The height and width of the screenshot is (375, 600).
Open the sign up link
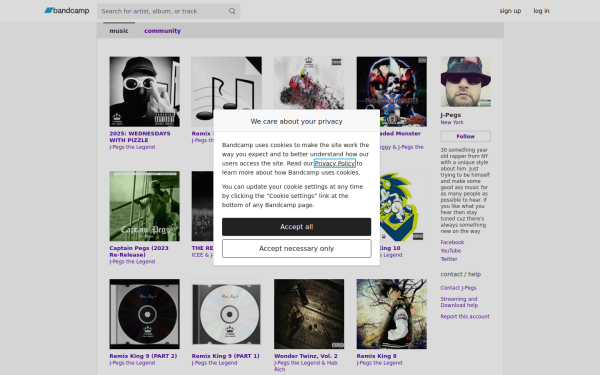pos(510,11)
